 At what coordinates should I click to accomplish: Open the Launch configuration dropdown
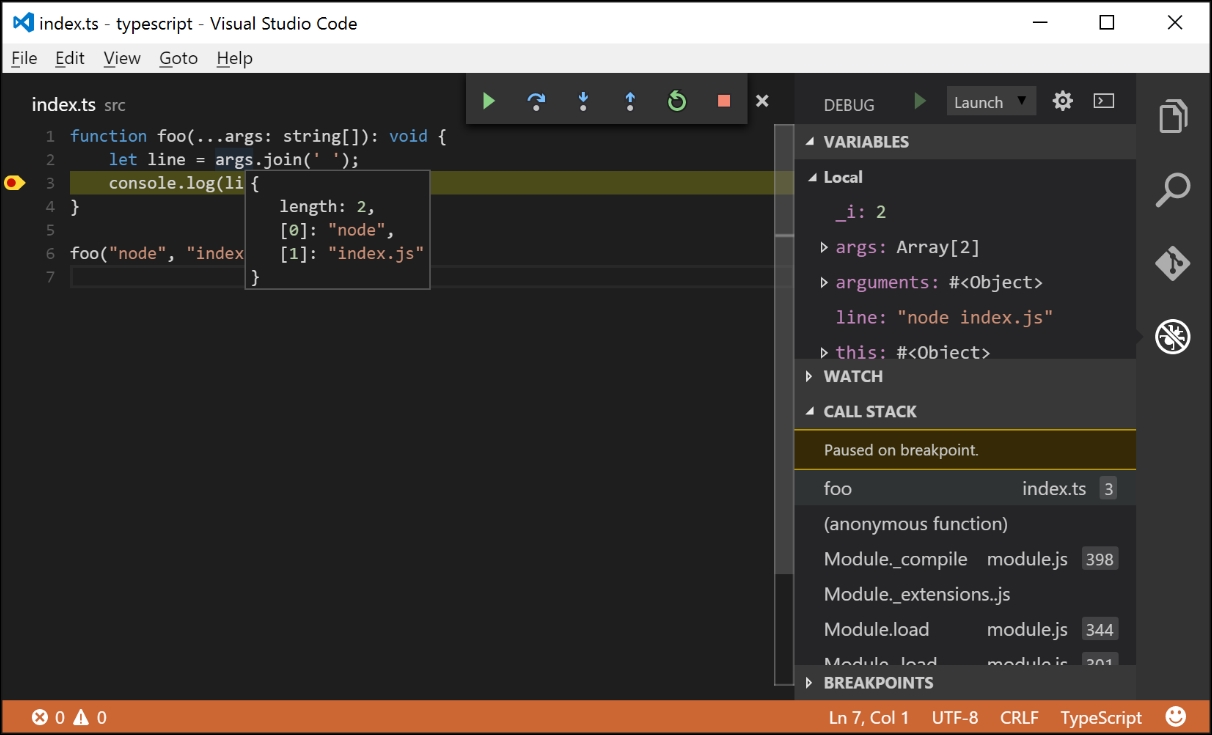click(x=991, y=101)
